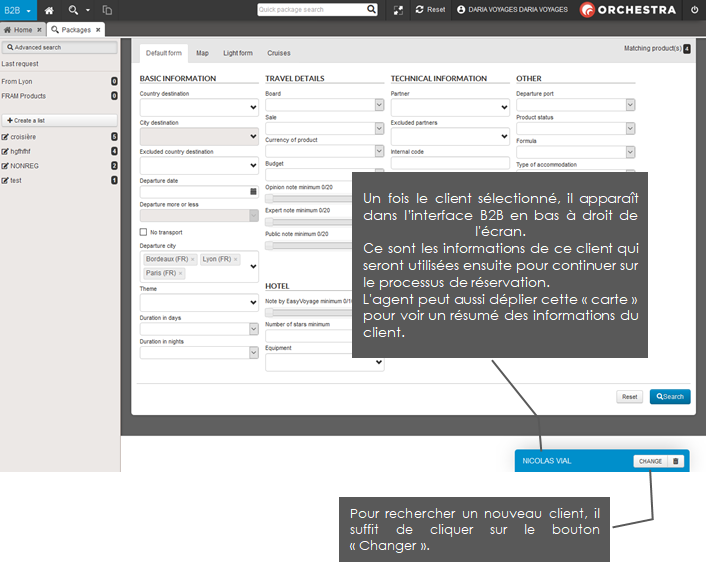Open the Cruises tab
This screenshot has width=706, height=562.
pyautogui.click(x=279, y=53)
